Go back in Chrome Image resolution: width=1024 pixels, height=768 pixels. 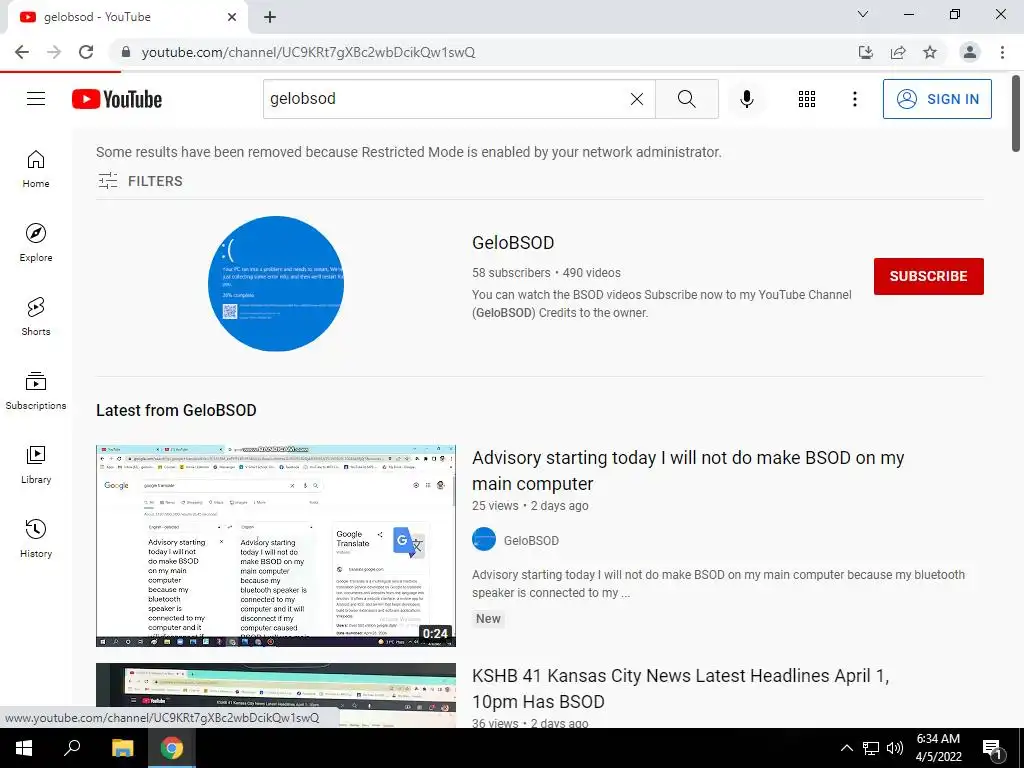click(22, 52)
